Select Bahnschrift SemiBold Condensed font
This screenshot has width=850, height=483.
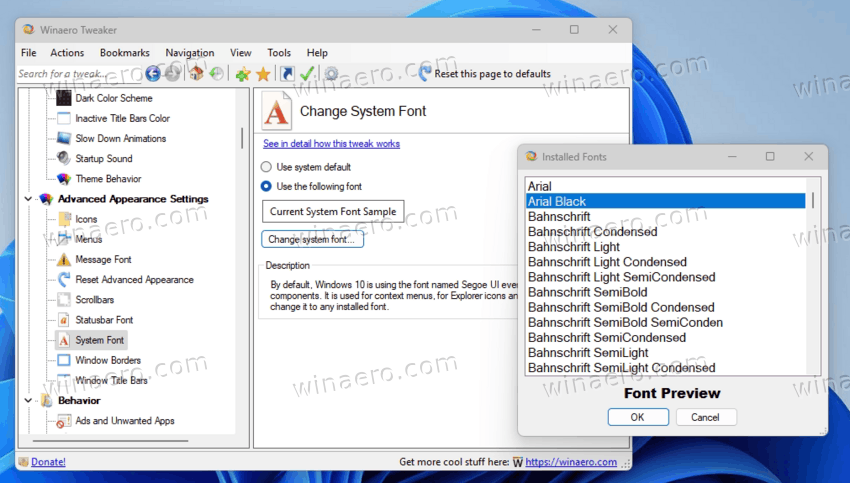[x=666, y=307]
